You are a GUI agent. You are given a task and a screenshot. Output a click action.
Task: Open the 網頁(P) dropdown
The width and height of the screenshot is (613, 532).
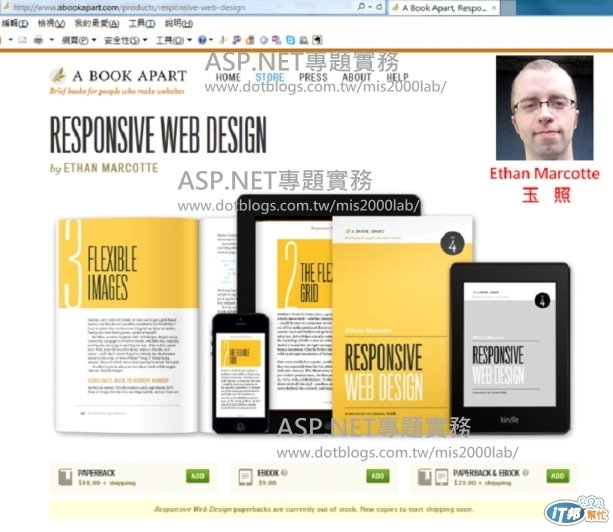click(x=79, y=40)
